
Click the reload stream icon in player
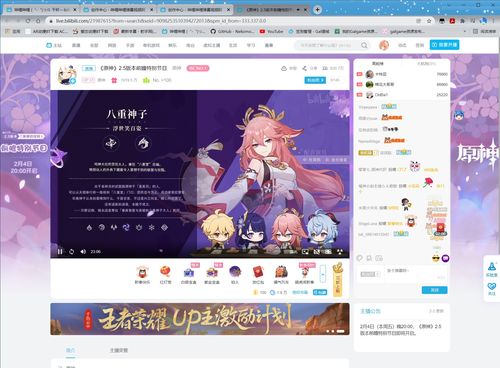pos(72,251)
